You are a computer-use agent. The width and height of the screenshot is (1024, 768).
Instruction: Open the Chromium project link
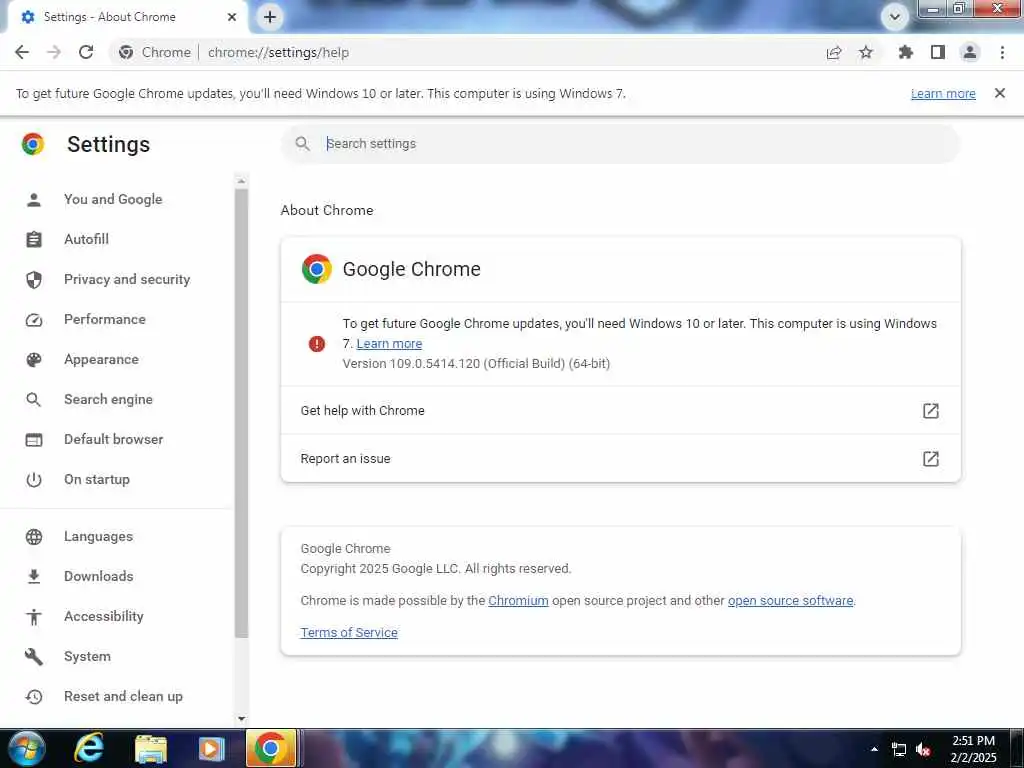click(518, 600)
